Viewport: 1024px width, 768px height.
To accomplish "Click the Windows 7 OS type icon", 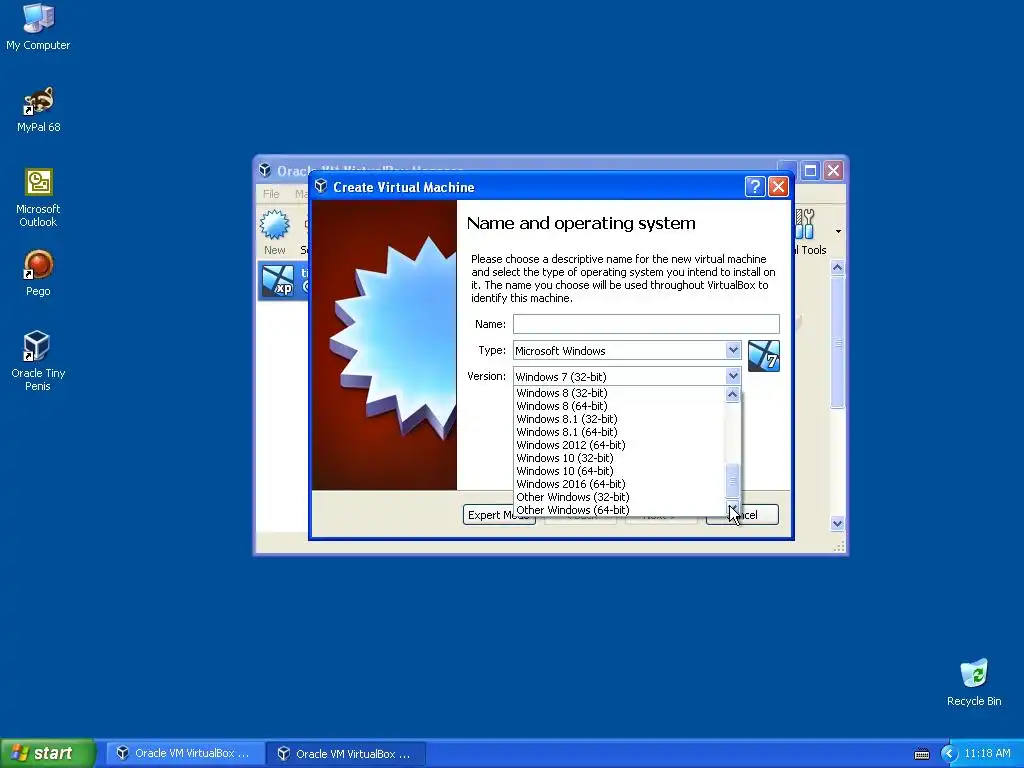I will click(763, 356).
